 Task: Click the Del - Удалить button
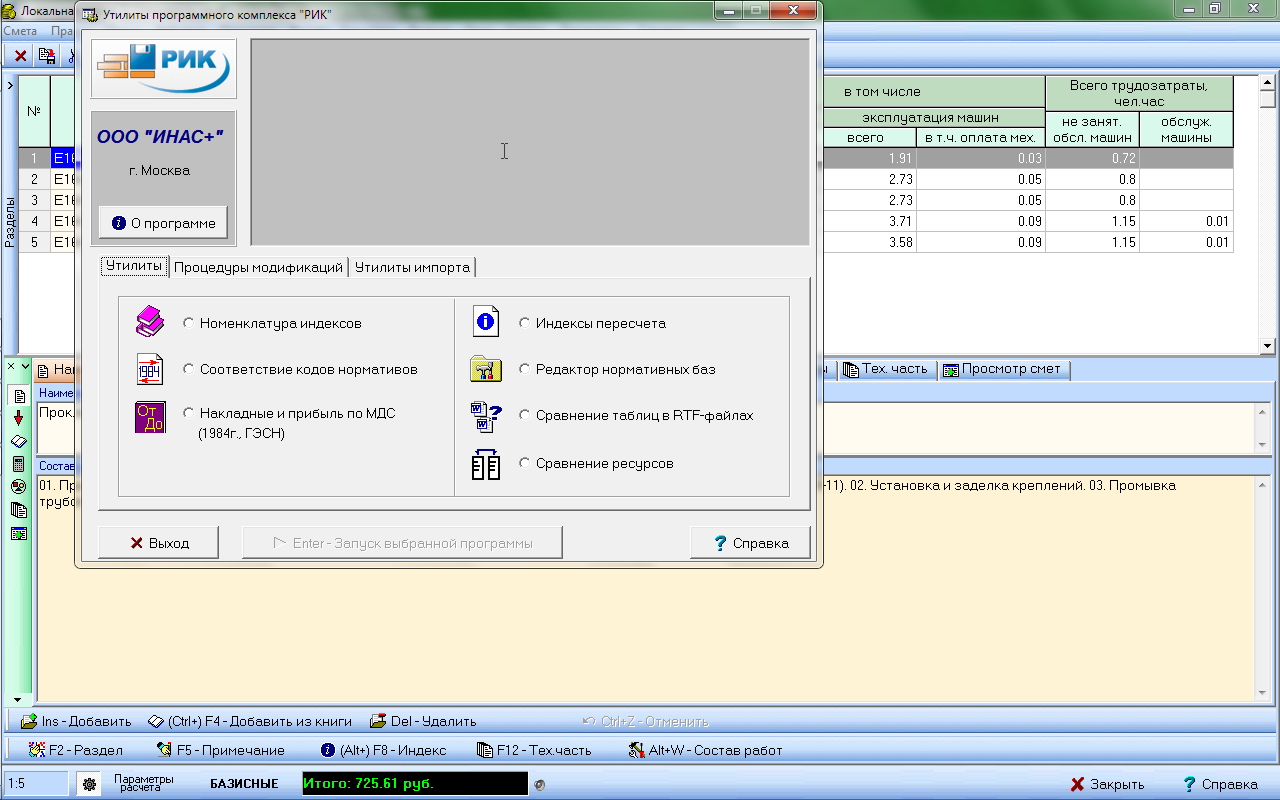(x=423, y=721)
